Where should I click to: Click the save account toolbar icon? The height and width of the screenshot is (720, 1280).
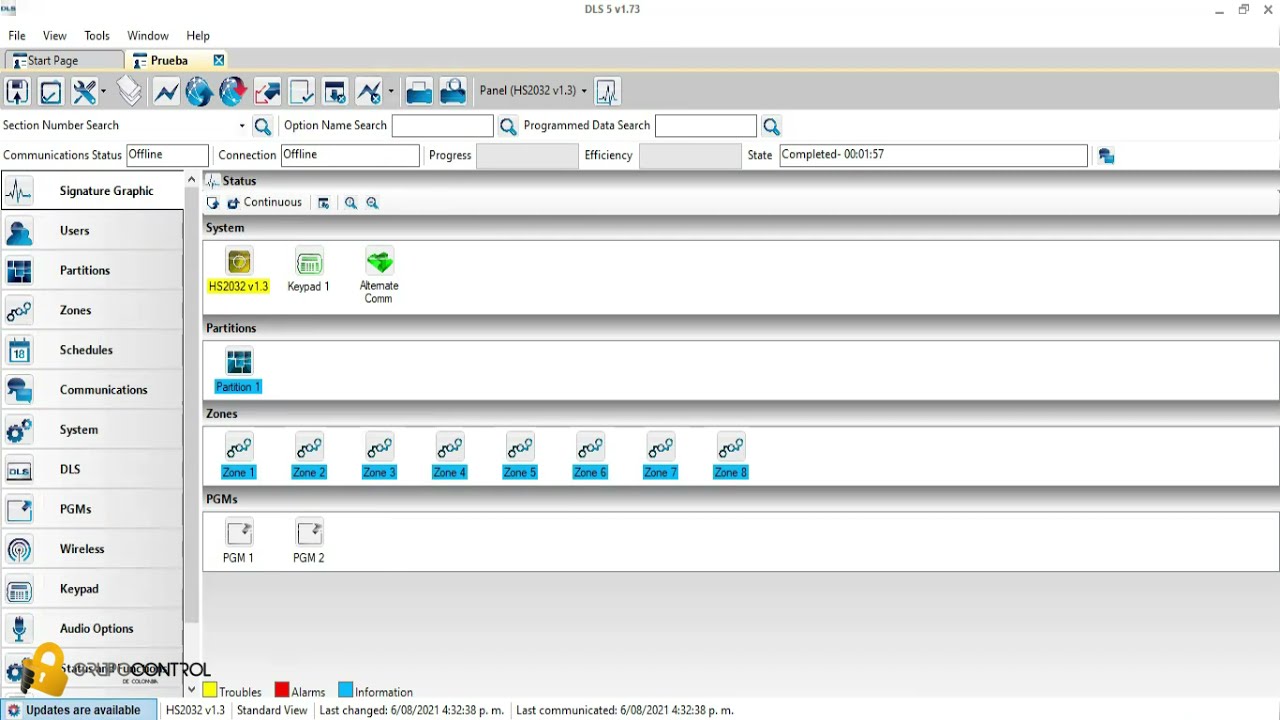[x=17, y=92]
